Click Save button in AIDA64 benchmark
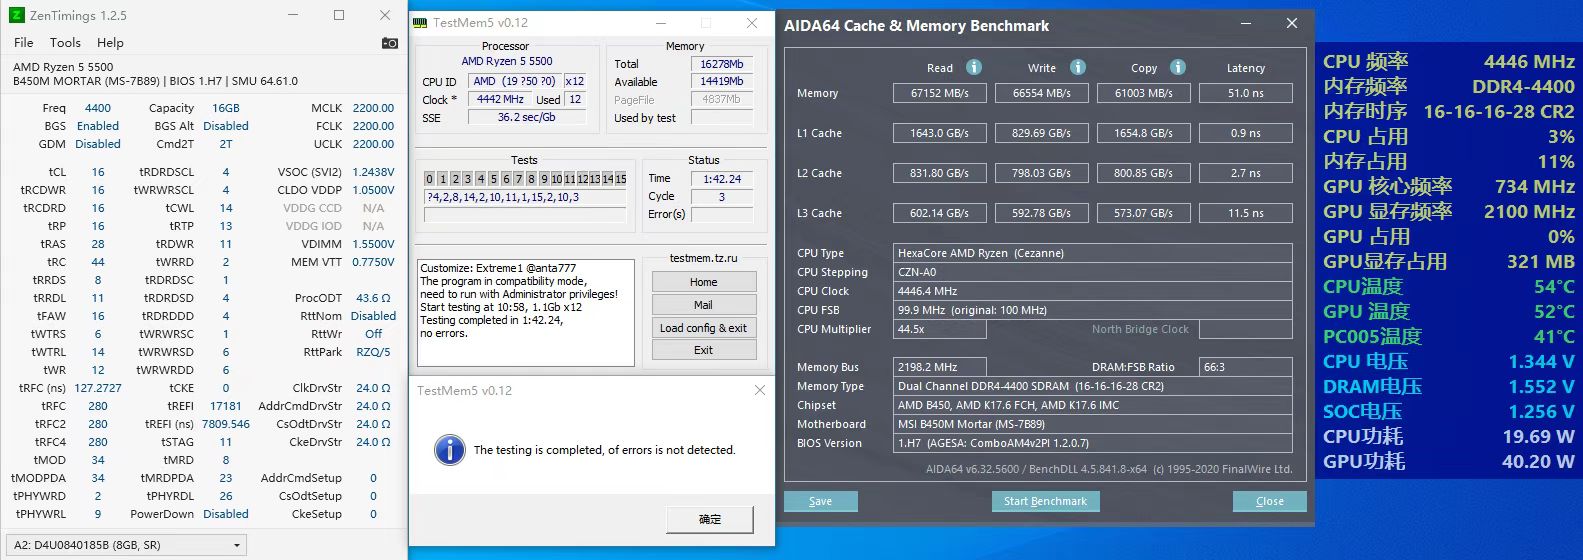This screenshot has width=1583, height=560. [820, 501]
